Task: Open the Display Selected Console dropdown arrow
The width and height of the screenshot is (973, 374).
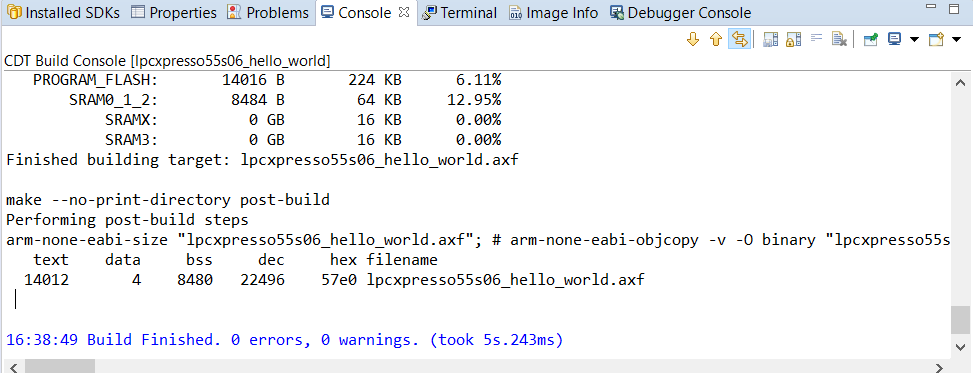Action: coord(913,40)
